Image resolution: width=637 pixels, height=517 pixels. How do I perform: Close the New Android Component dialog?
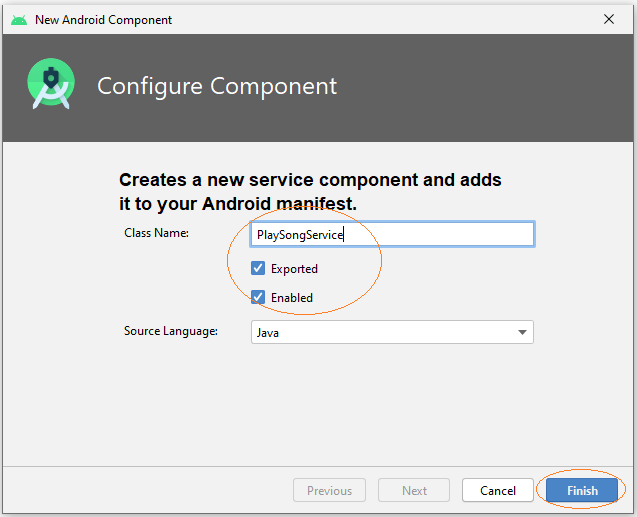click(609, 19)
